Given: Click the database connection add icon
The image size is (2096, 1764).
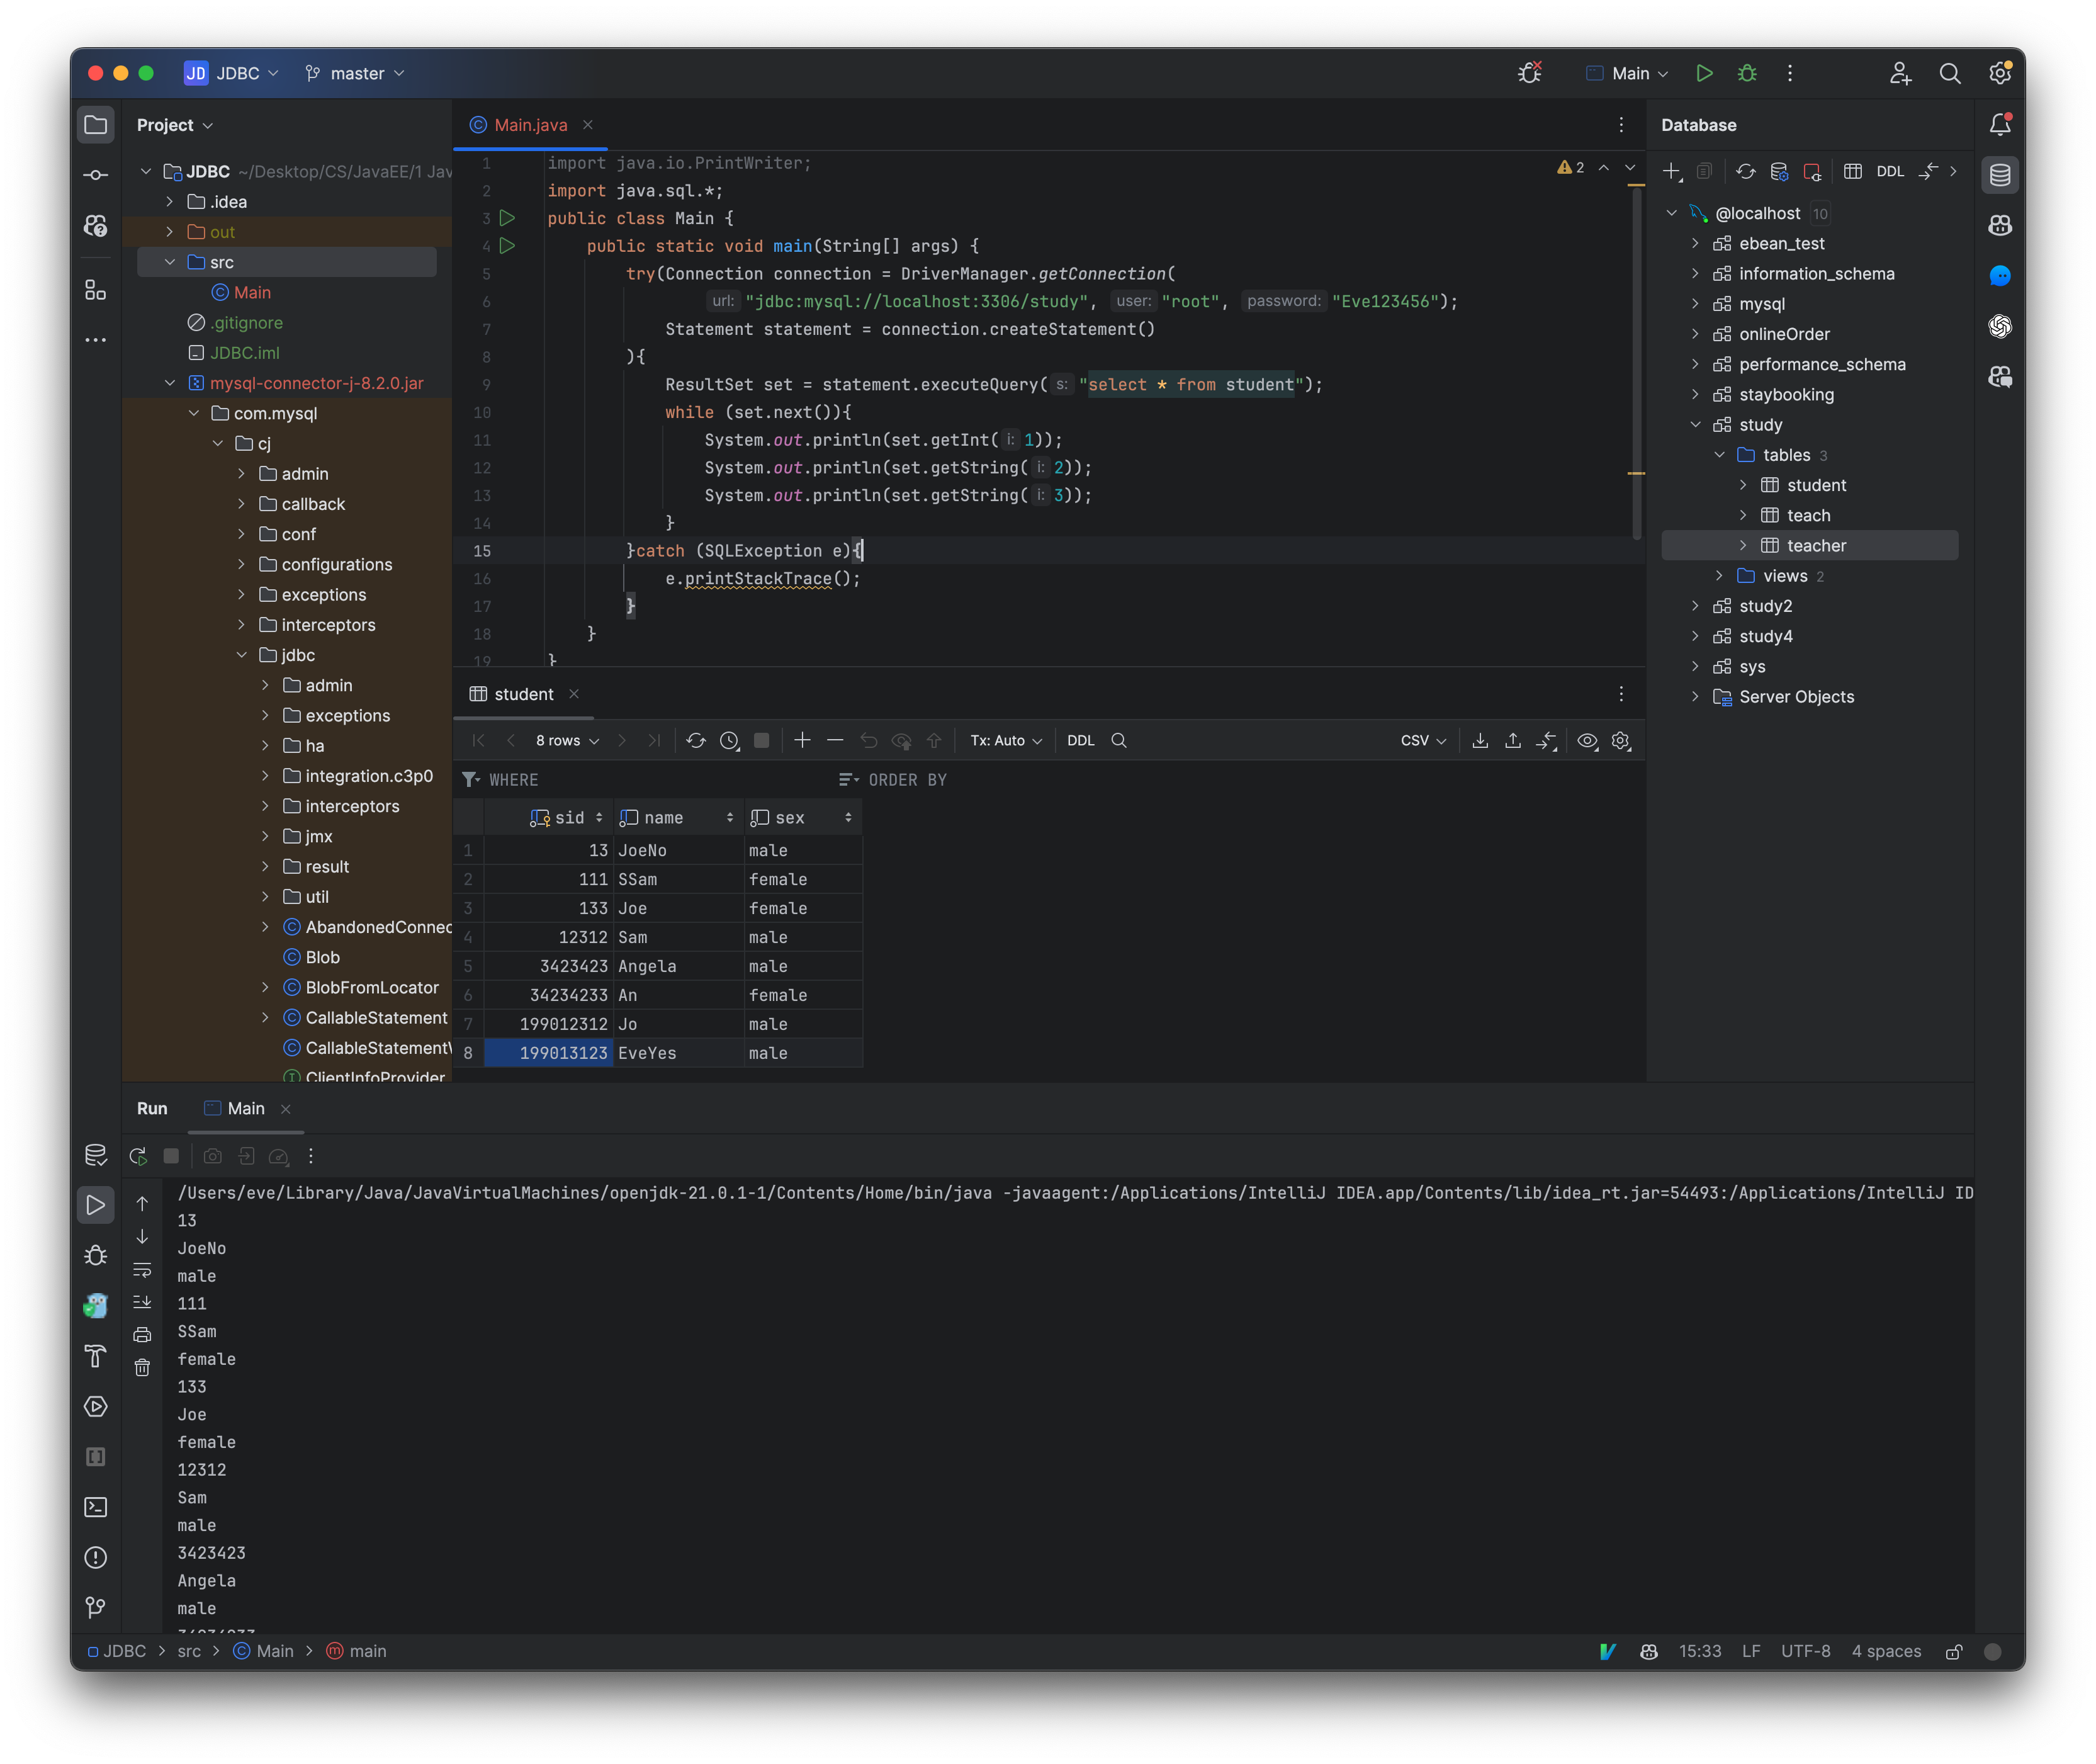Looking at the screenshot, I should click(1672, 171).
